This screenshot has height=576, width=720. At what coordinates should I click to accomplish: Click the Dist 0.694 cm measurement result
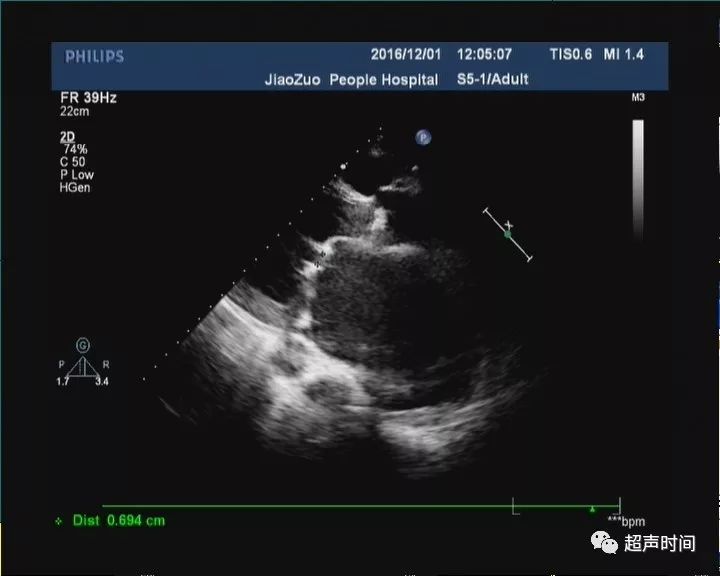click(119, 520)
